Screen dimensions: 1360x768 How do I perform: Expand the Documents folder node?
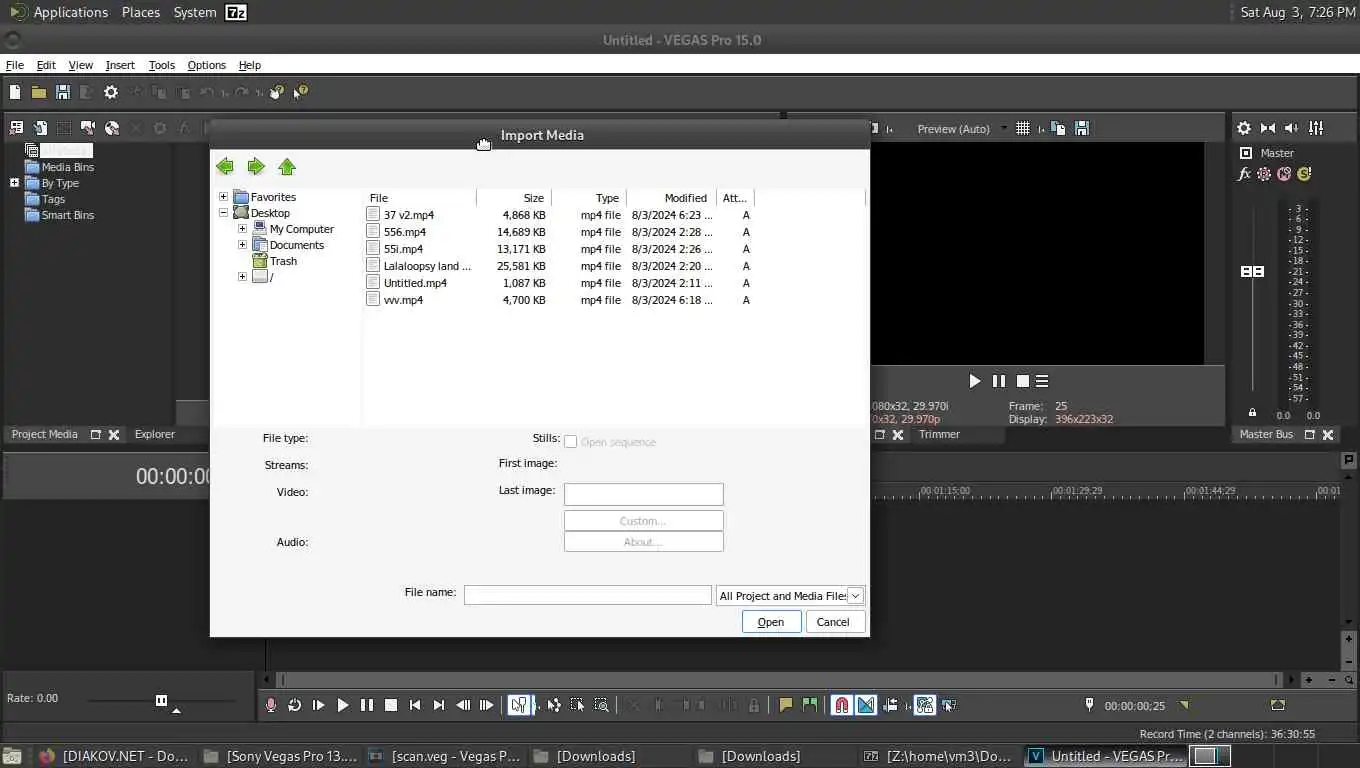point(242,245)
